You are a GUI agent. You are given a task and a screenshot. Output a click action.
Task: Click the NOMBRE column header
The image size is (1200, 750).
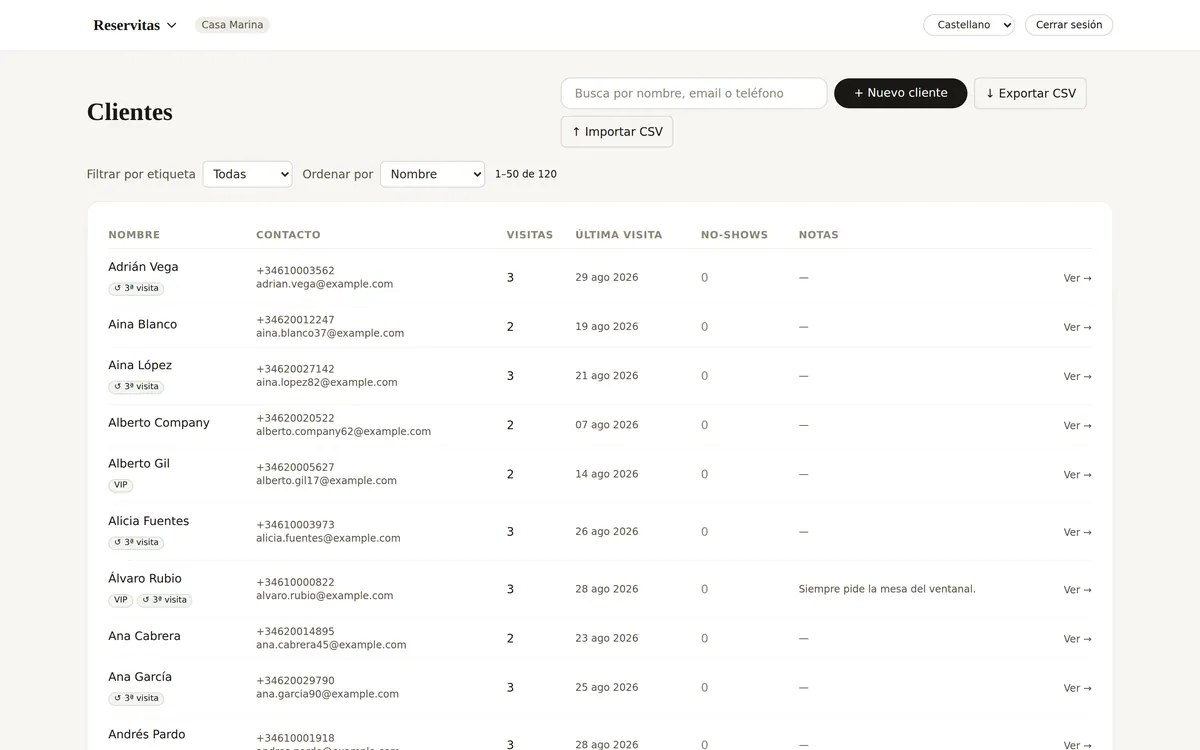(x=134, y=235)
